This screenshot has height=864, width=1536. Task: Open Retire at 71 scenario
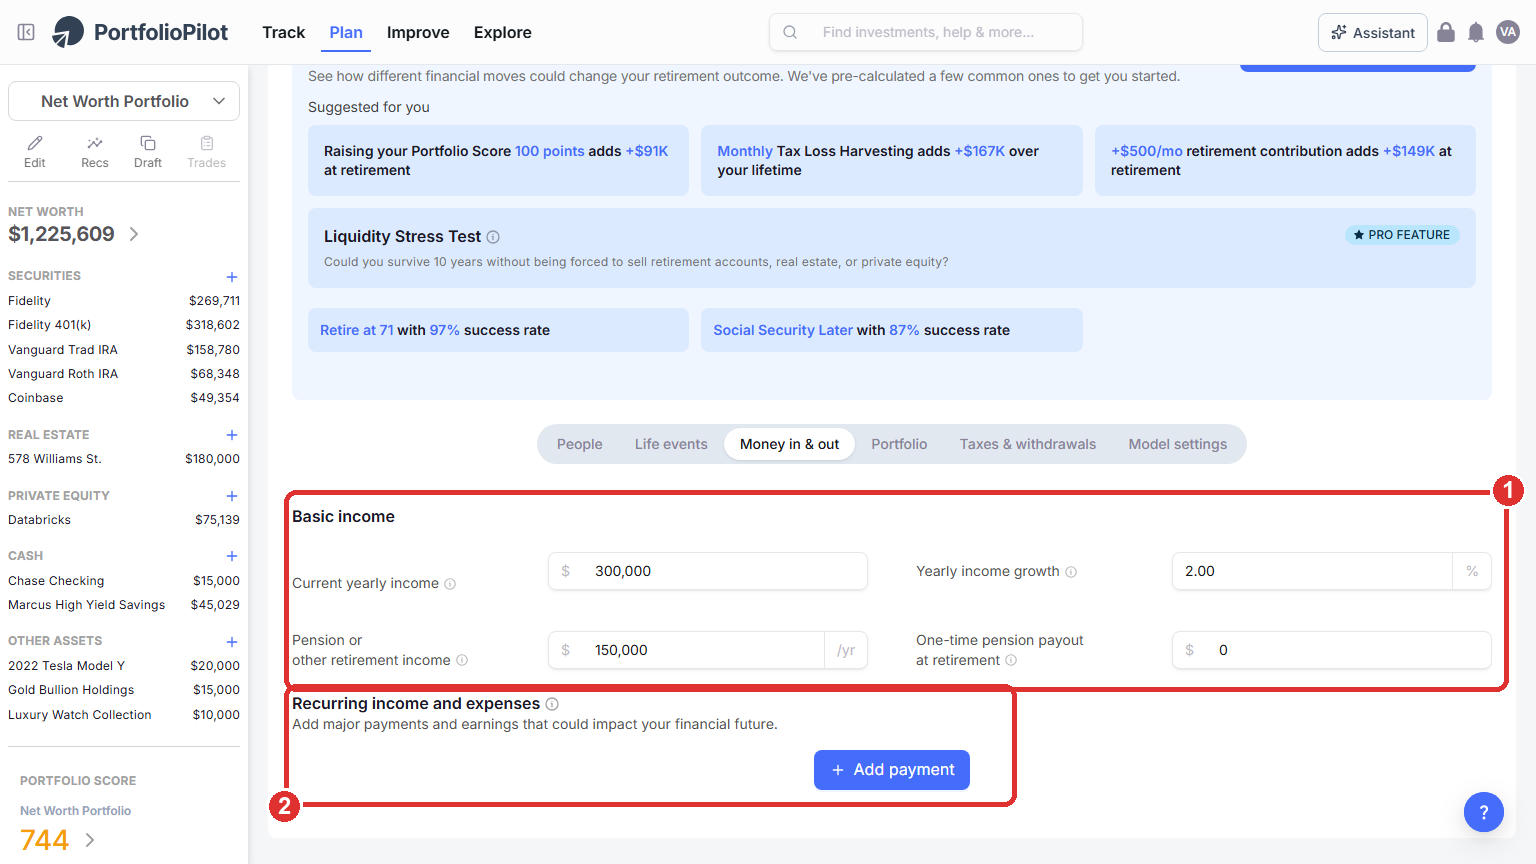(x=498, y=330)
